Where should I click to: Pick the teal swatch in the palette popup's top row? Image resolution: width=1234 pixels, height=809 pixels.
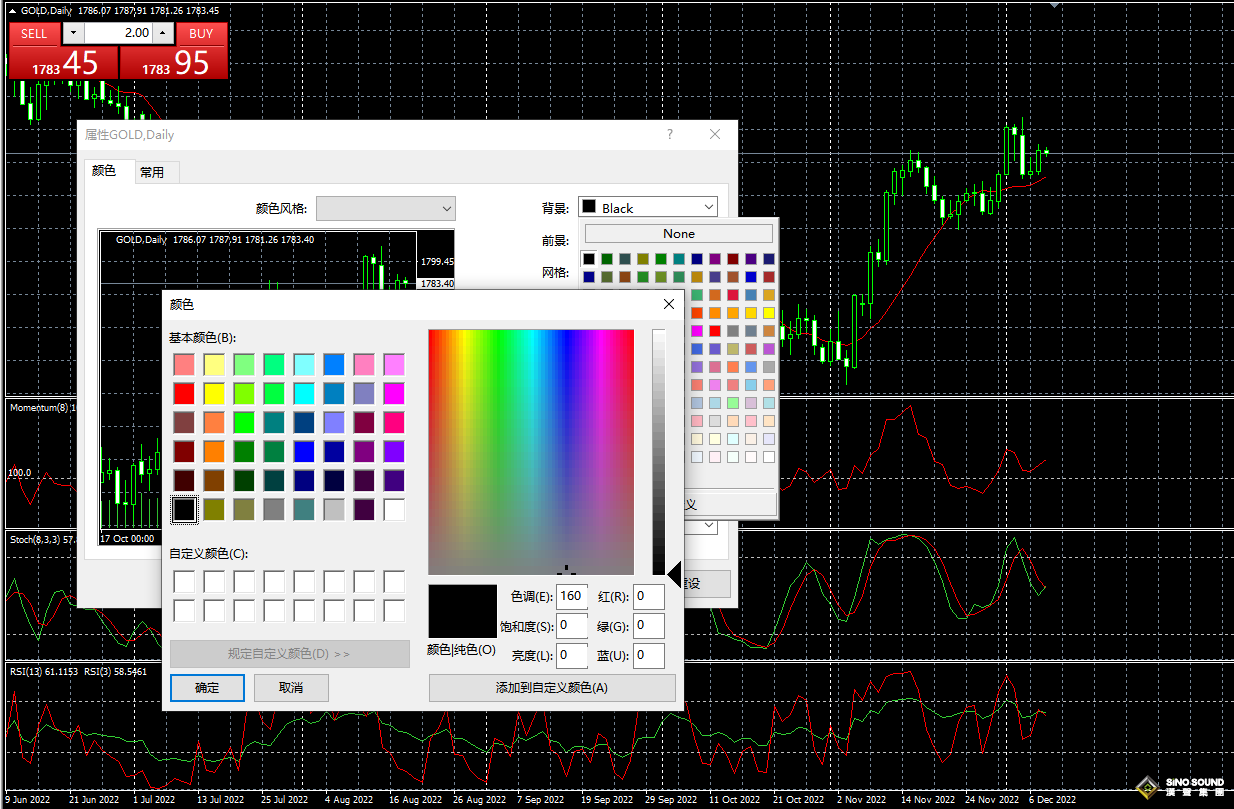pyautogui.click(x=679, y=259)
